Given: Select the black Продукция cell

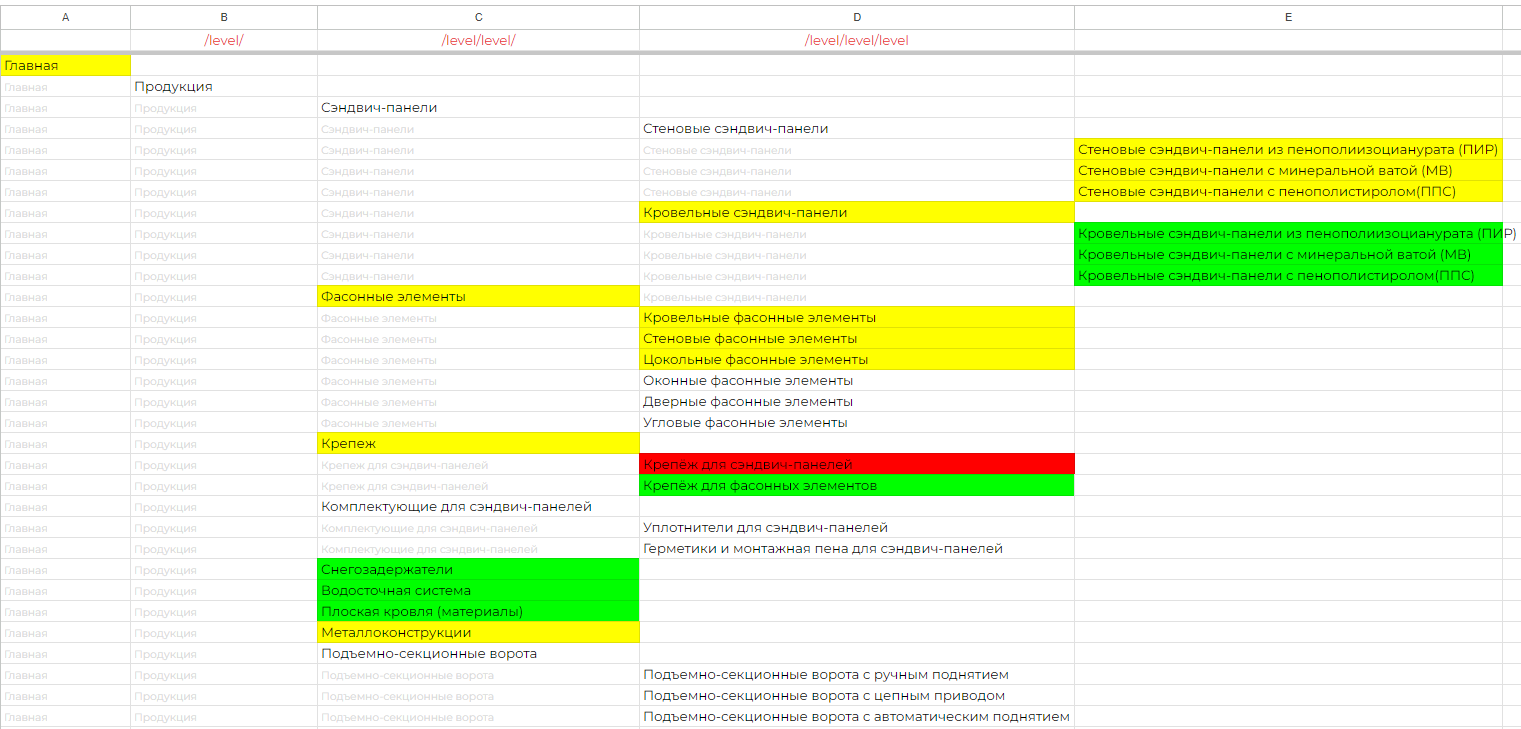Looking at the screenshot, I should tap(224, 86).
